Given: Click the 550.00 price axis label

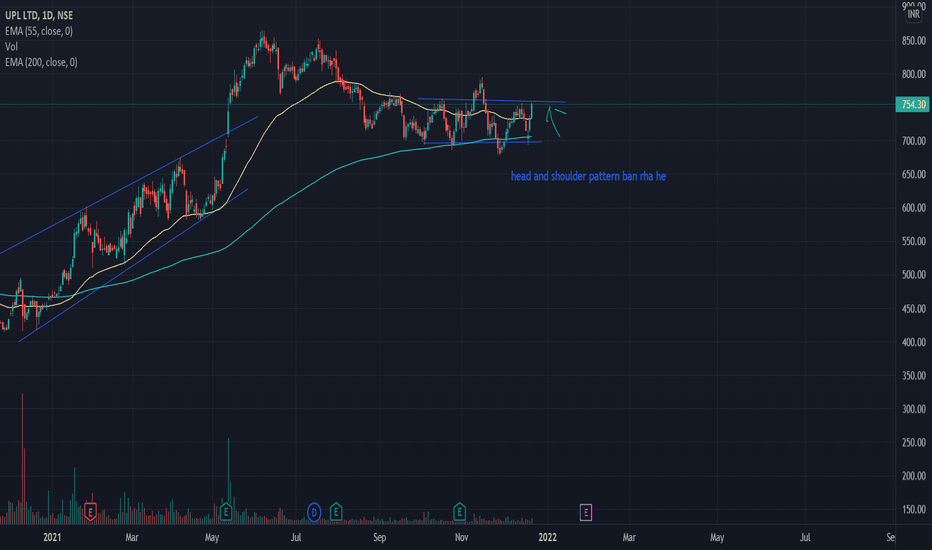Looking at the screenshot, I should [x=914, y=241].
